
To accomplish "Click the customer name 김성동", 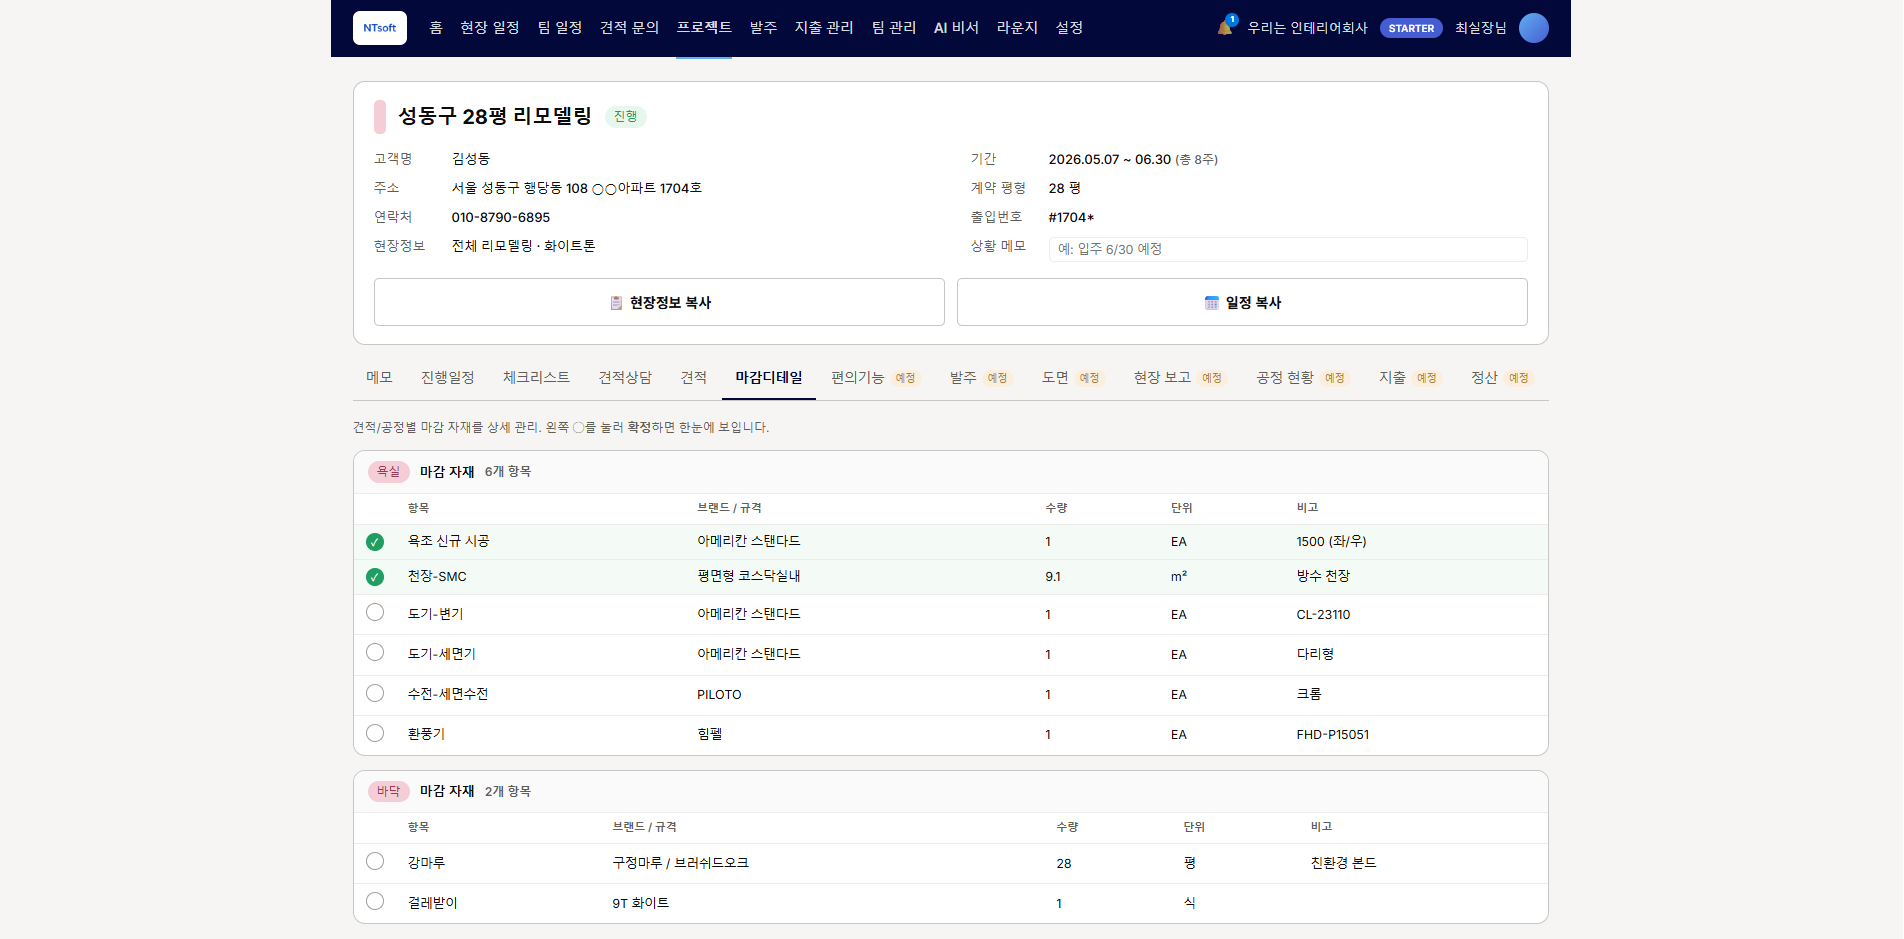I will coord(470,159).
